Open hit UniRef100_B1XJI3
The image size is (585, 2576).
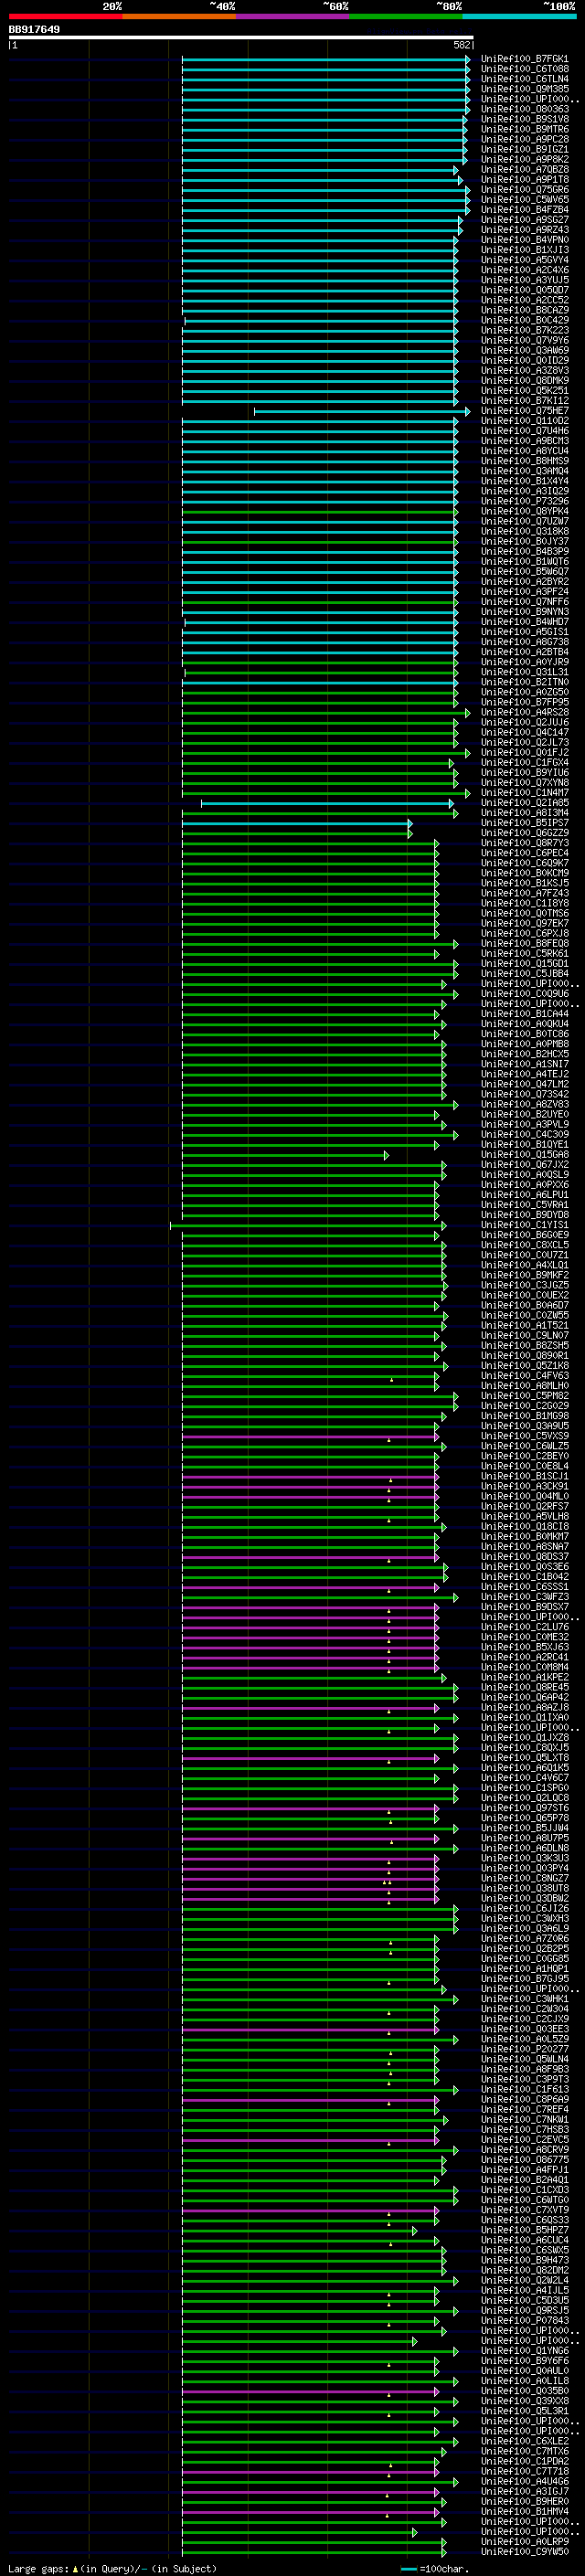[x=525, y=250]
